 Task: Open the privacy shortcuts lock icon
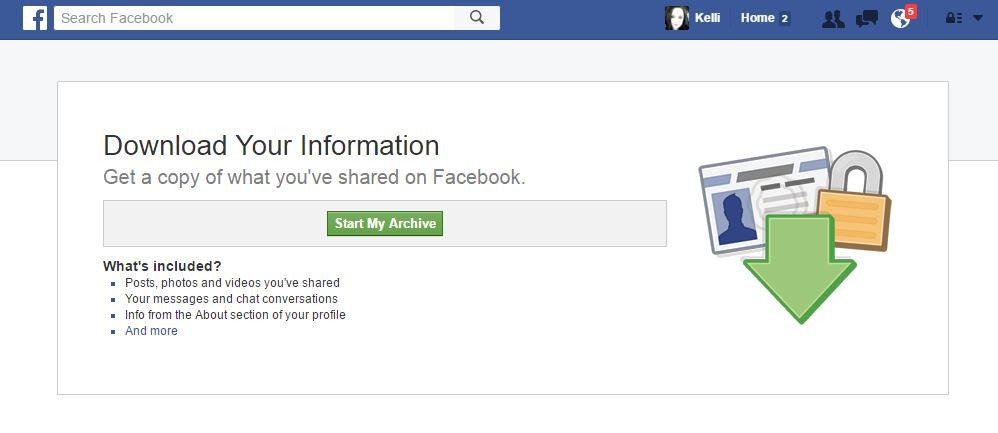[953, 18]
